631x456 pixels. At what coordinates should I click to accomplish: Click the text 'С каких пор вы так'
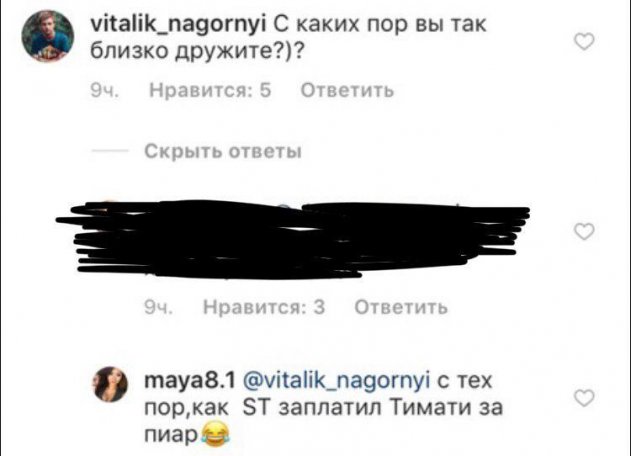pyautogui.click(x=380, y=25)
